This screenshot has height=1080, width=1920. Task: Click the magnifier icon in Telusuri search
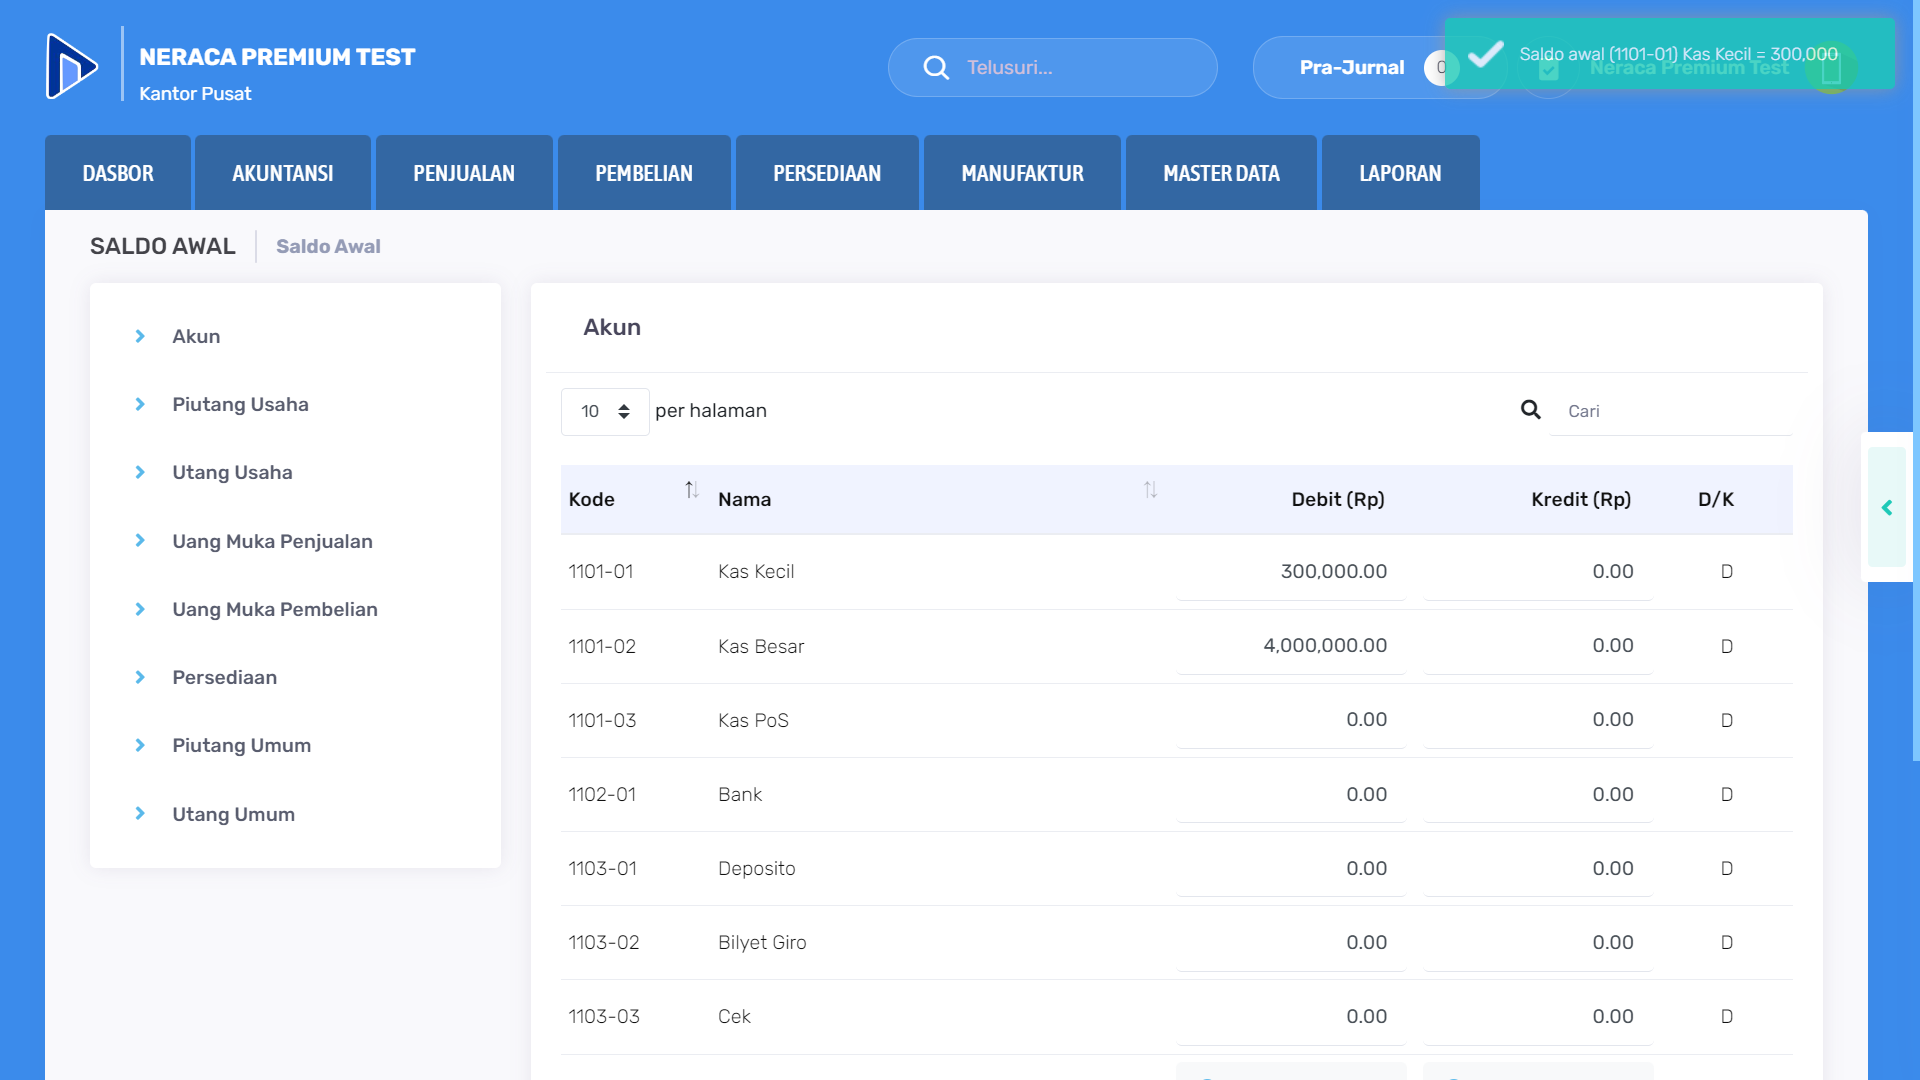(x=936, y=67)
